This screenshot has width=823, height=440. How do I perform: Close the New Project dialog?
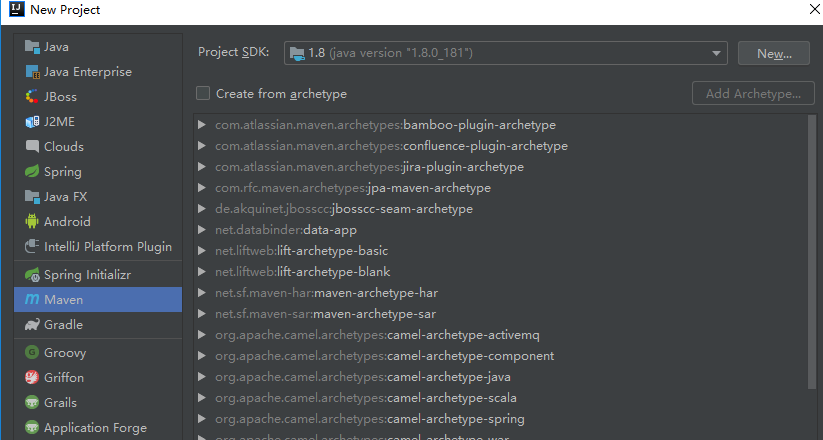(x=815, y=9)
